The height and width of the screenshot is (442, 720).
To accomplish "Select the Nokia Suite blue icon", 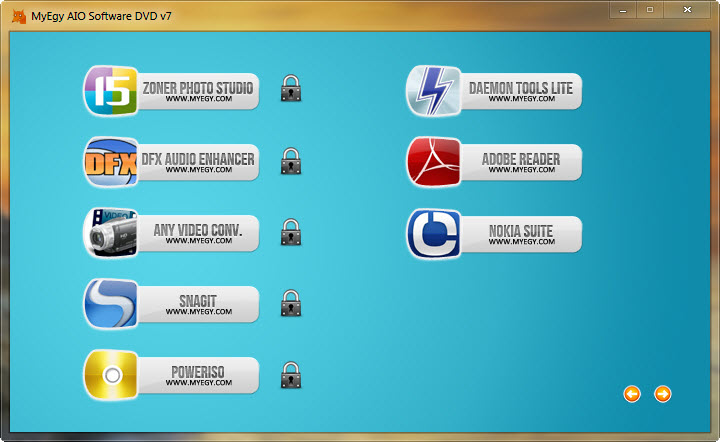I will (434, 233).
